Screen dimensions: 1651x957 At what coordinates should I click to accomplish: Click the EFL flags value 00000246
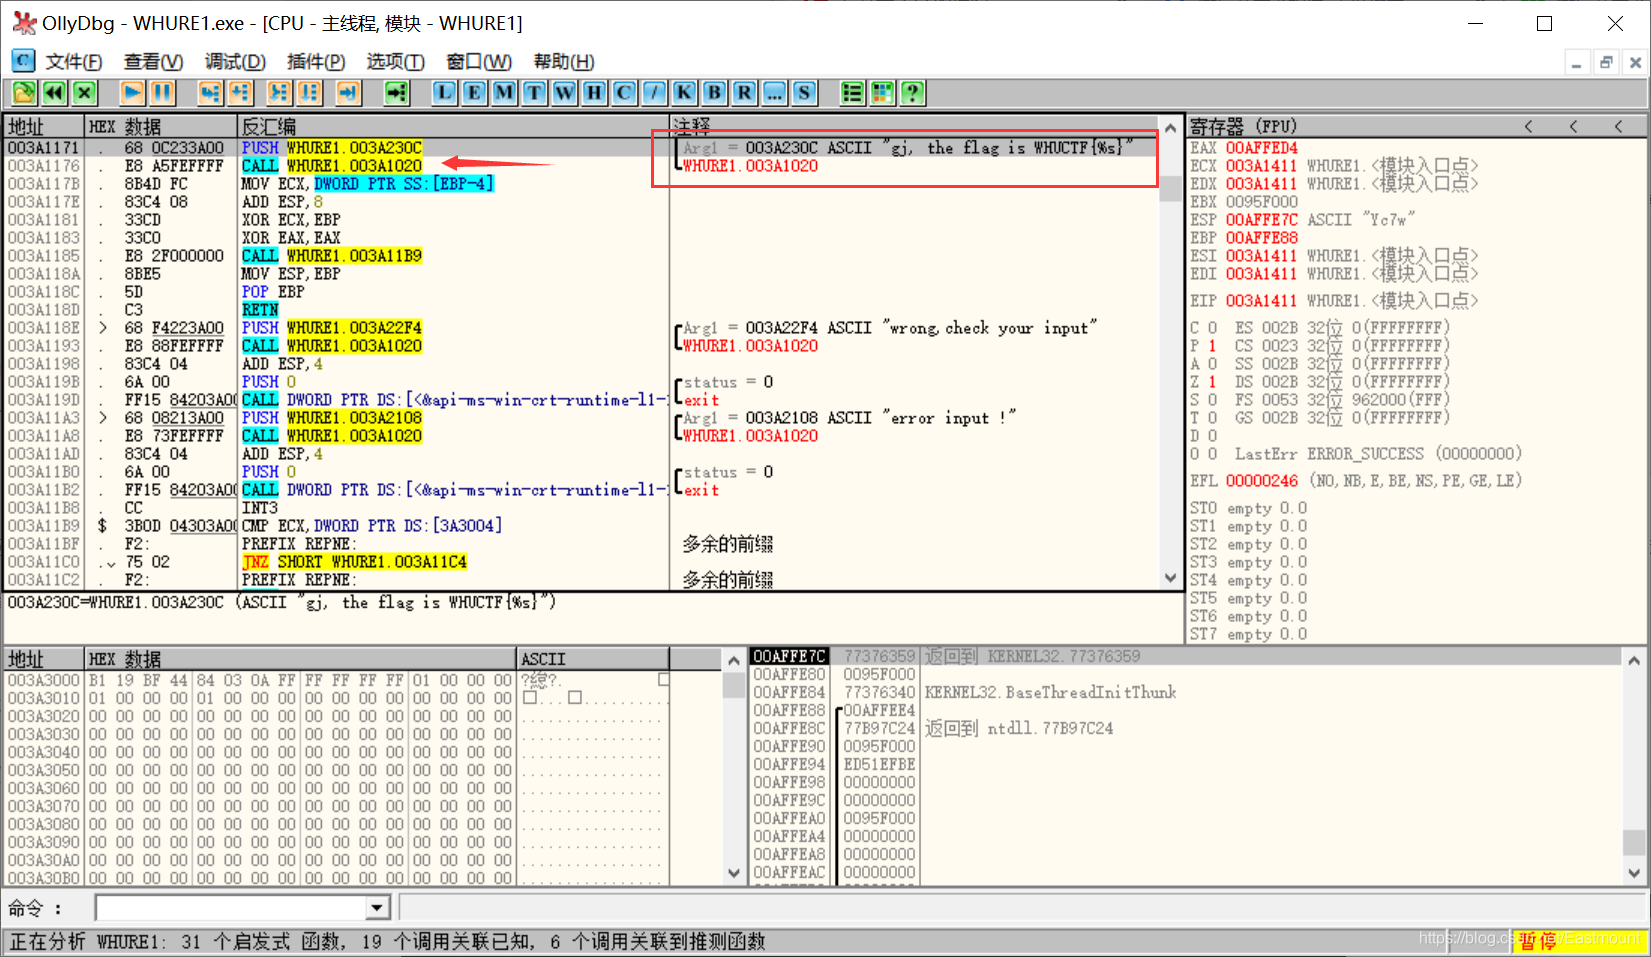[1261, 481]
